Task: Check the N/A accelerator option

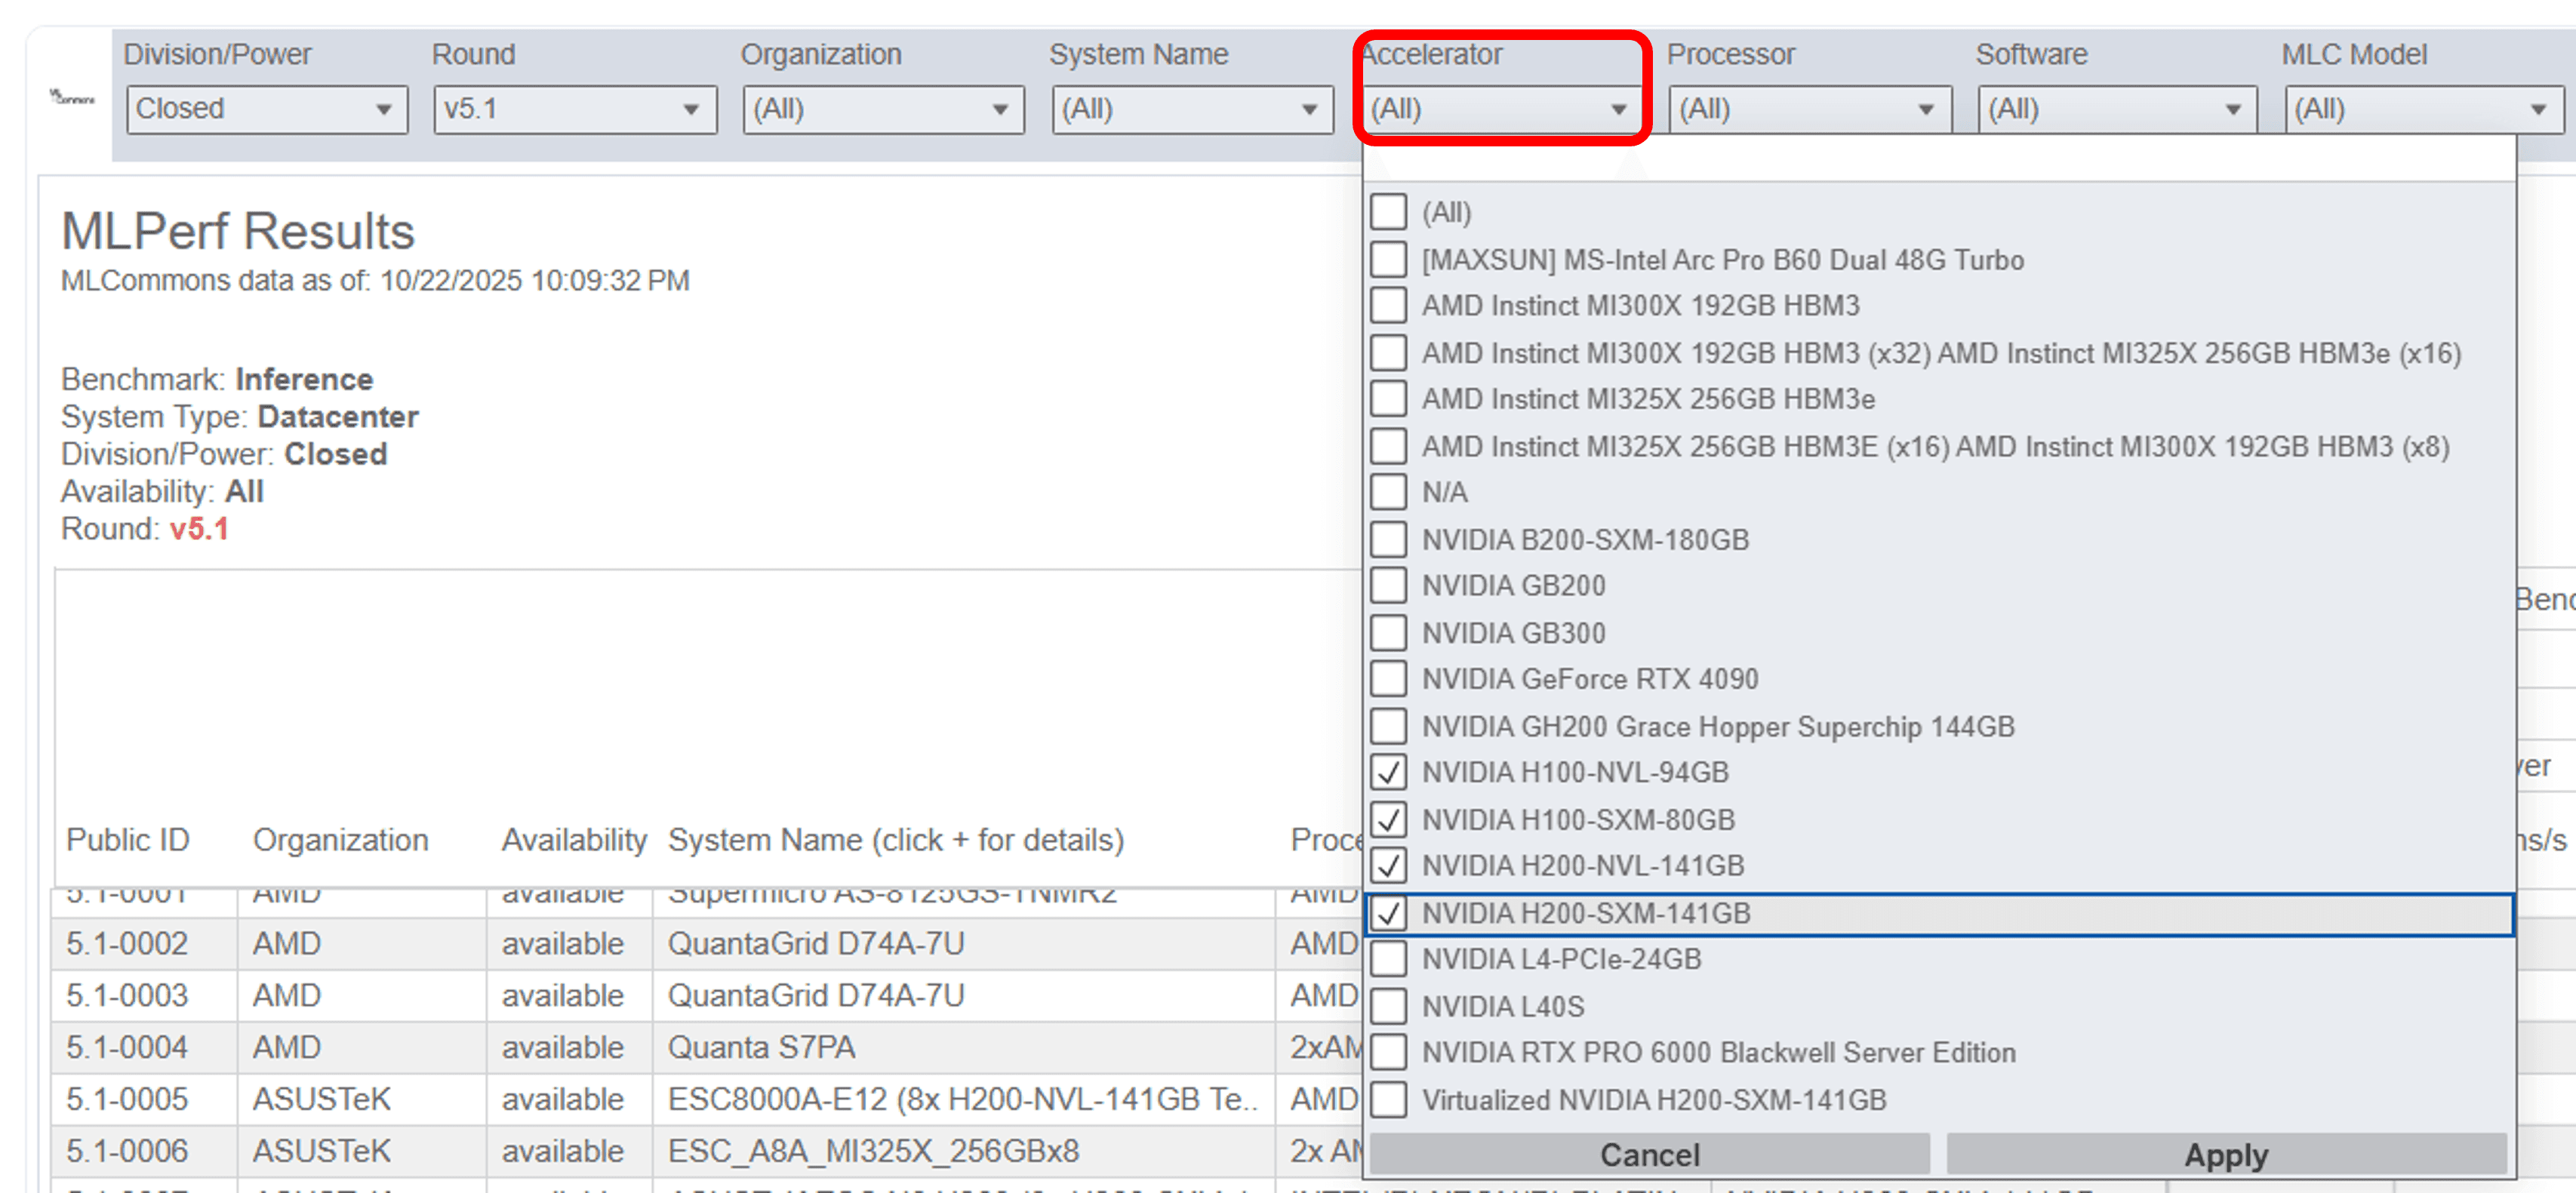Action: click(1388, 492)
